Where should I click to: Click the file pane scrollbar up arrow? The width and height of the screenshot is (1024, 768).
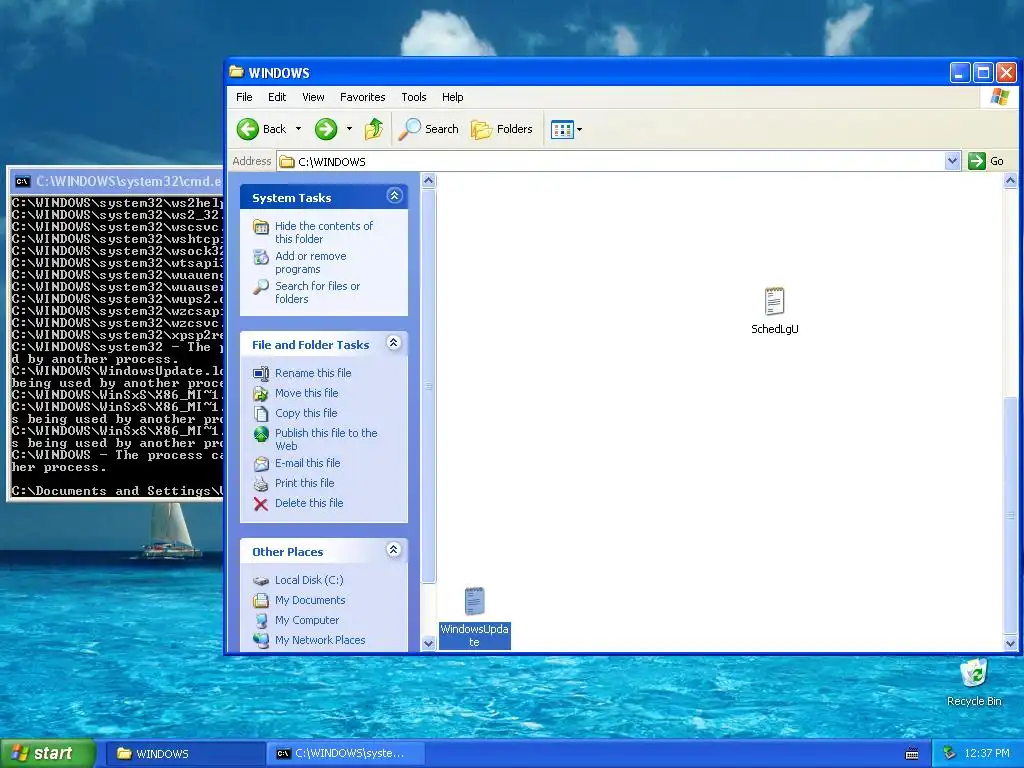1010,180
